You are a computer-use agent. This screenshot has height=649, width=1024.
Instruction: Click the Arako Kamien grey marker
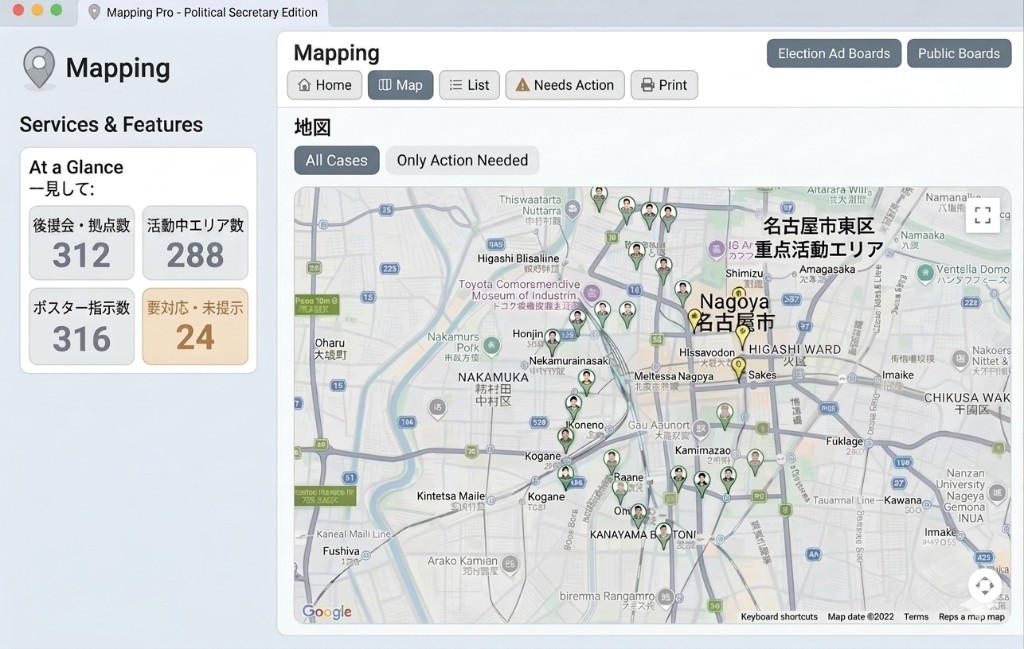point(511,565)
